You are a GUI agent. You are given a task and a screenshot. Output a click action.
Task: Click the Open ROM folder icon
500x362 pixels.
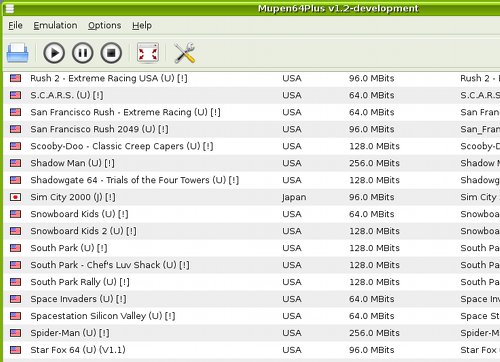17,53
